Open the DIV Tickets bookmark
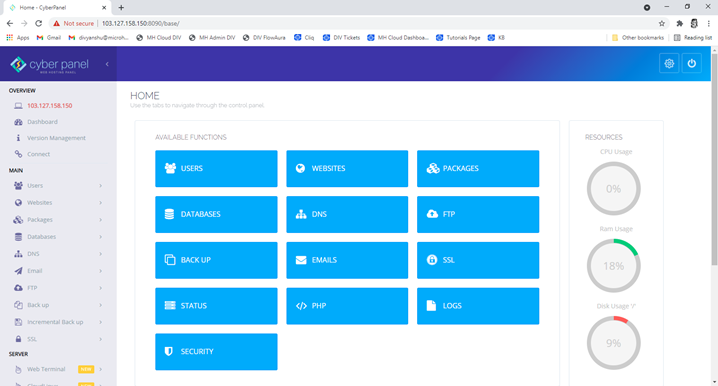Viewport: 718px width, 386px height. click(x=342, y=38)
